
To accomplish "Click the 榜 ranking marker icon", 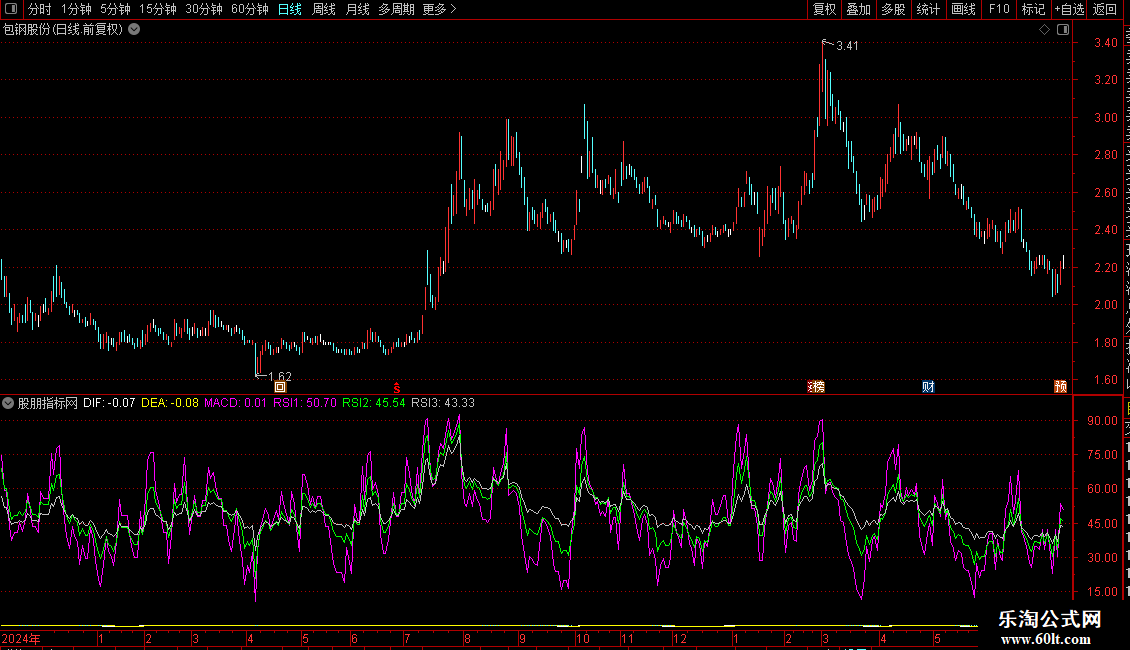I will (817, 387).
